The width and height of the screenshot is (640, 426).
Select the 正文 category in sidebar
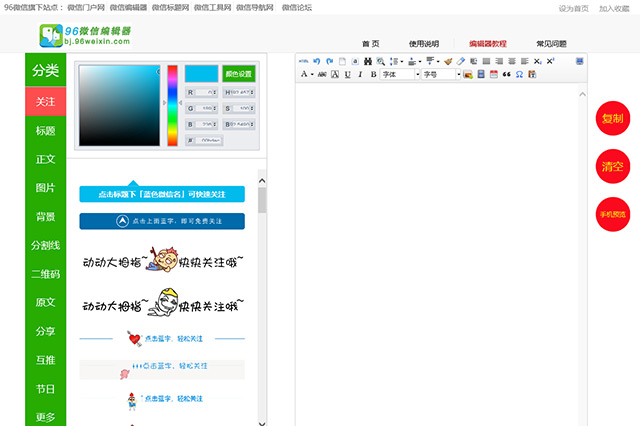pos(45,159)
